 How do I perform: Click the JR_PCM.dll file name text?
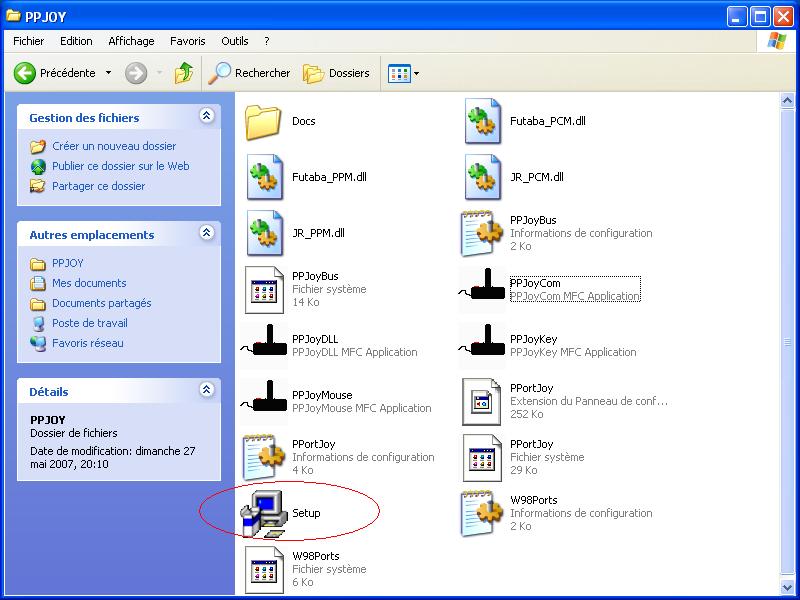pyautogui.click(x=537, y=177)
